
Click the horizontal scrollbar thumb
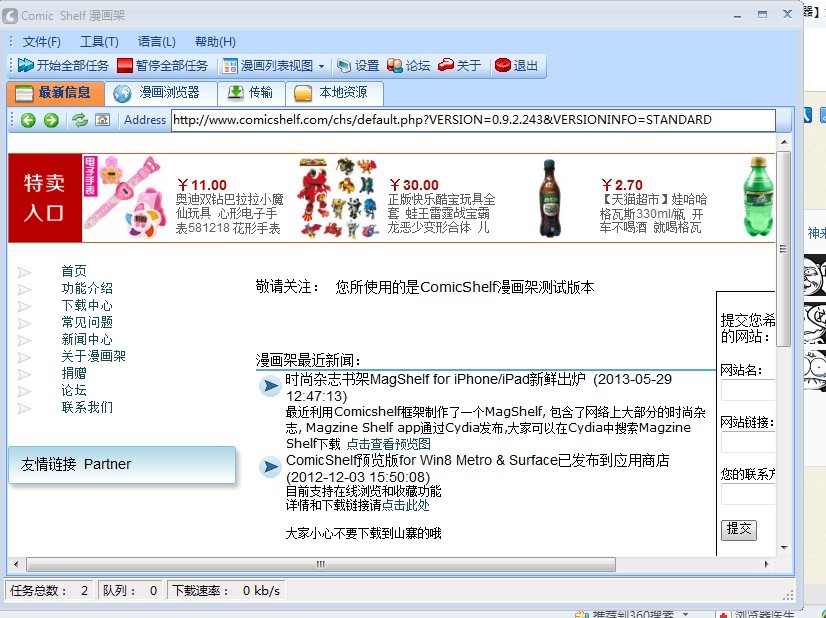tap(321, 564)
